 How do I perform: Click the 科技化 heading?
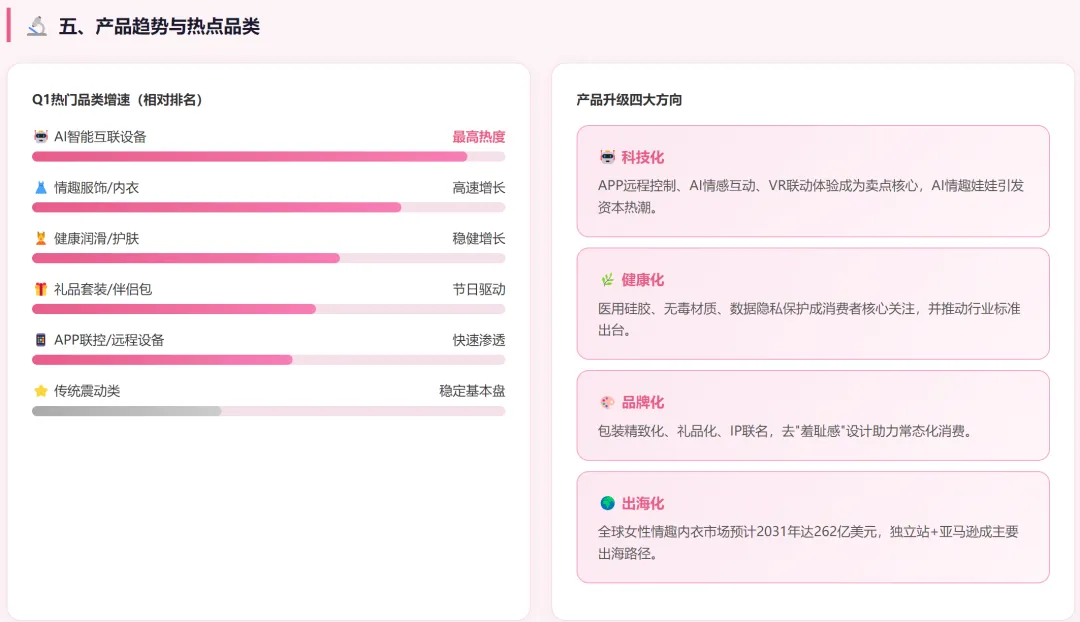[642, 157]
